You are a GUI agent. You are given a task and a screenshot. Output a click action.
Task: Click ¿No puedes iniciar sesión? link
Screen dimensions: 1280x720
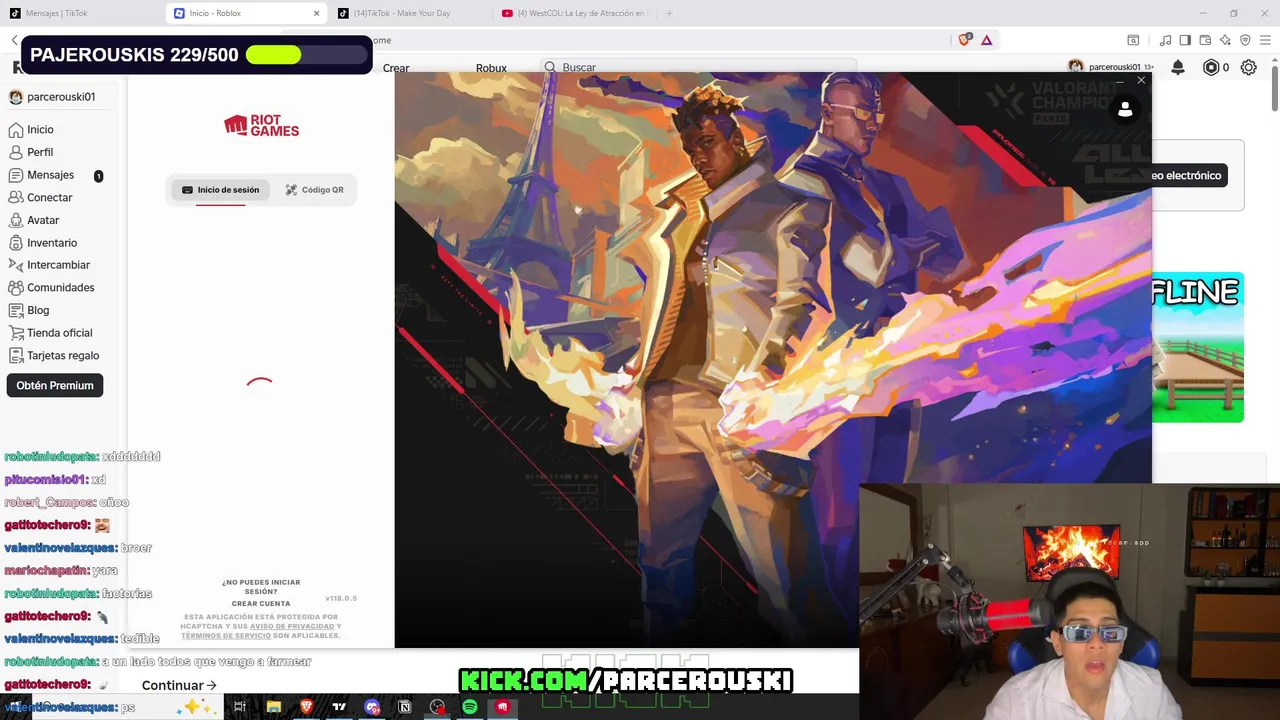coord(261,587)
